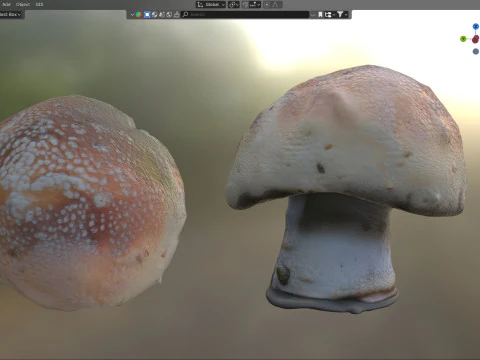480x360 pixels.
Task: Toggle proportional editing
Action: [267, 4]
